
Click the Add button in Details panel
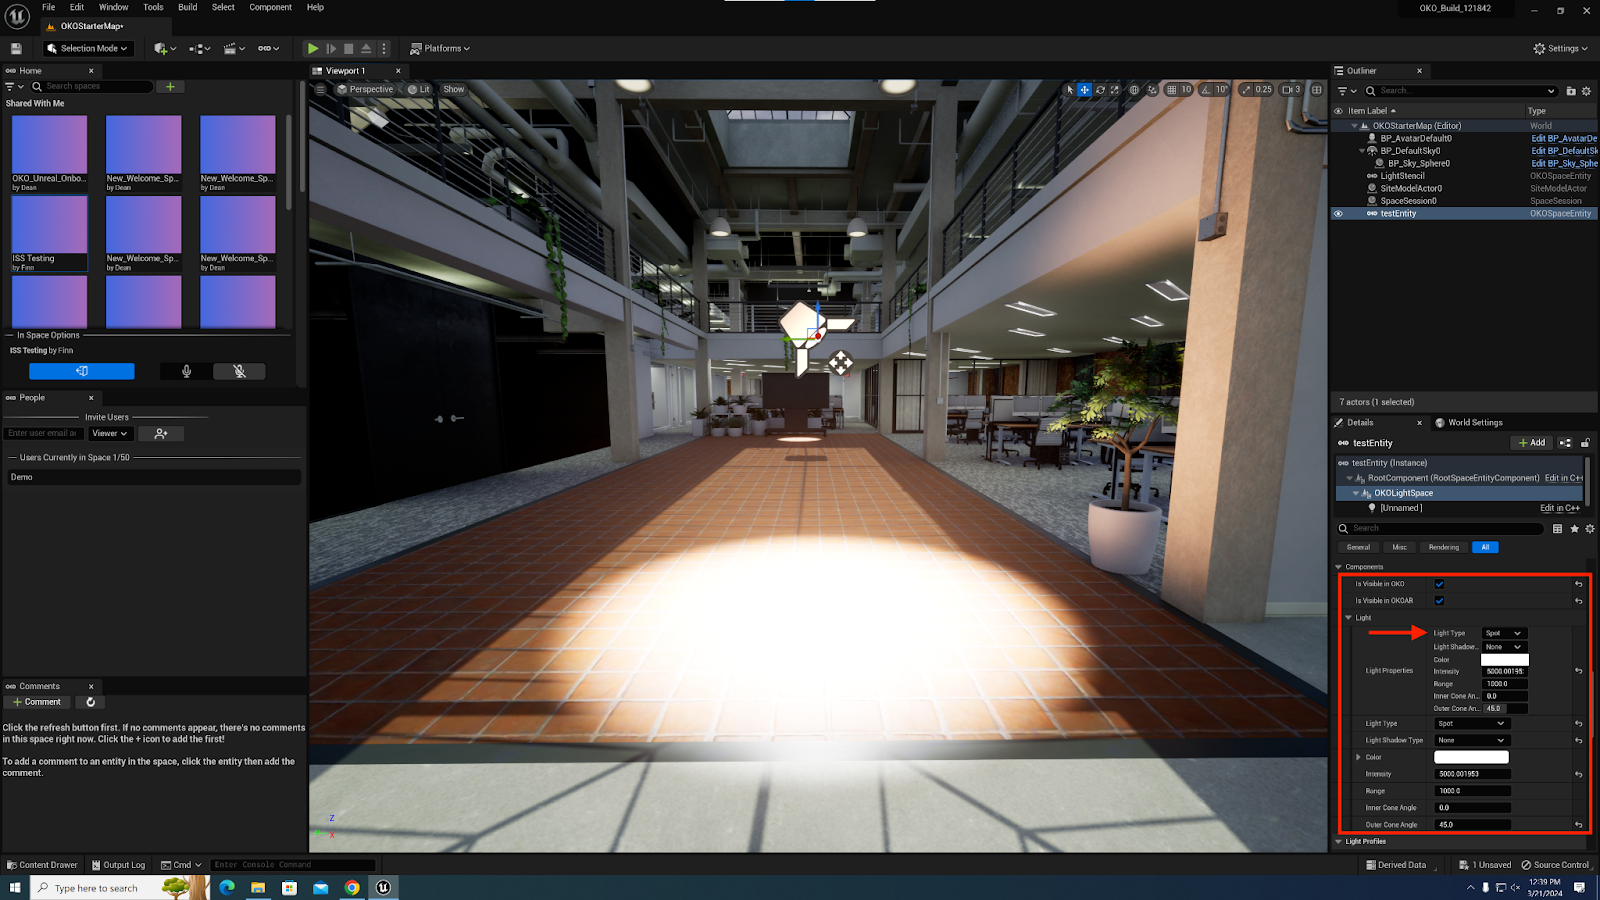tap(1531, 443)
